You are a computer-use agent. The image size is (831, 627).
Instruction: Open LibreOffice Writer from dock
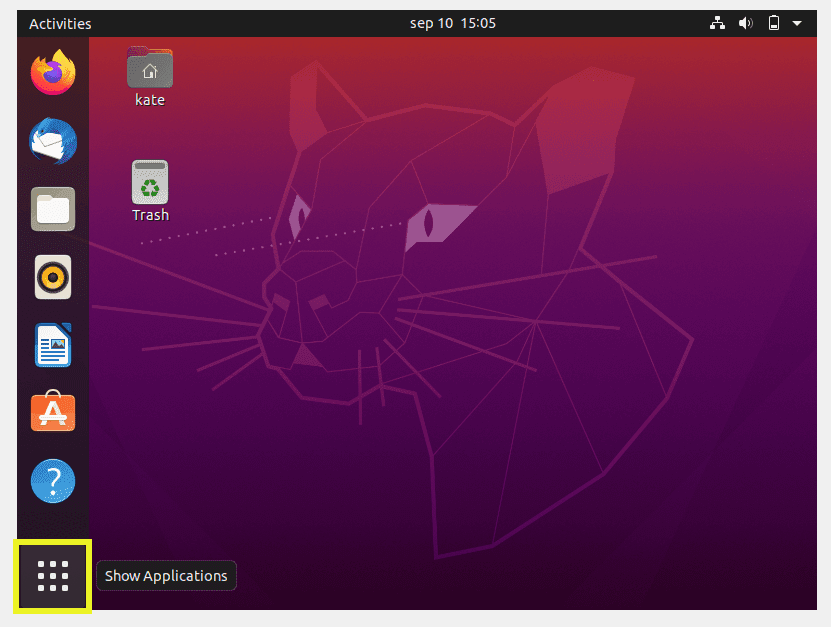click(x=53, y=345)
